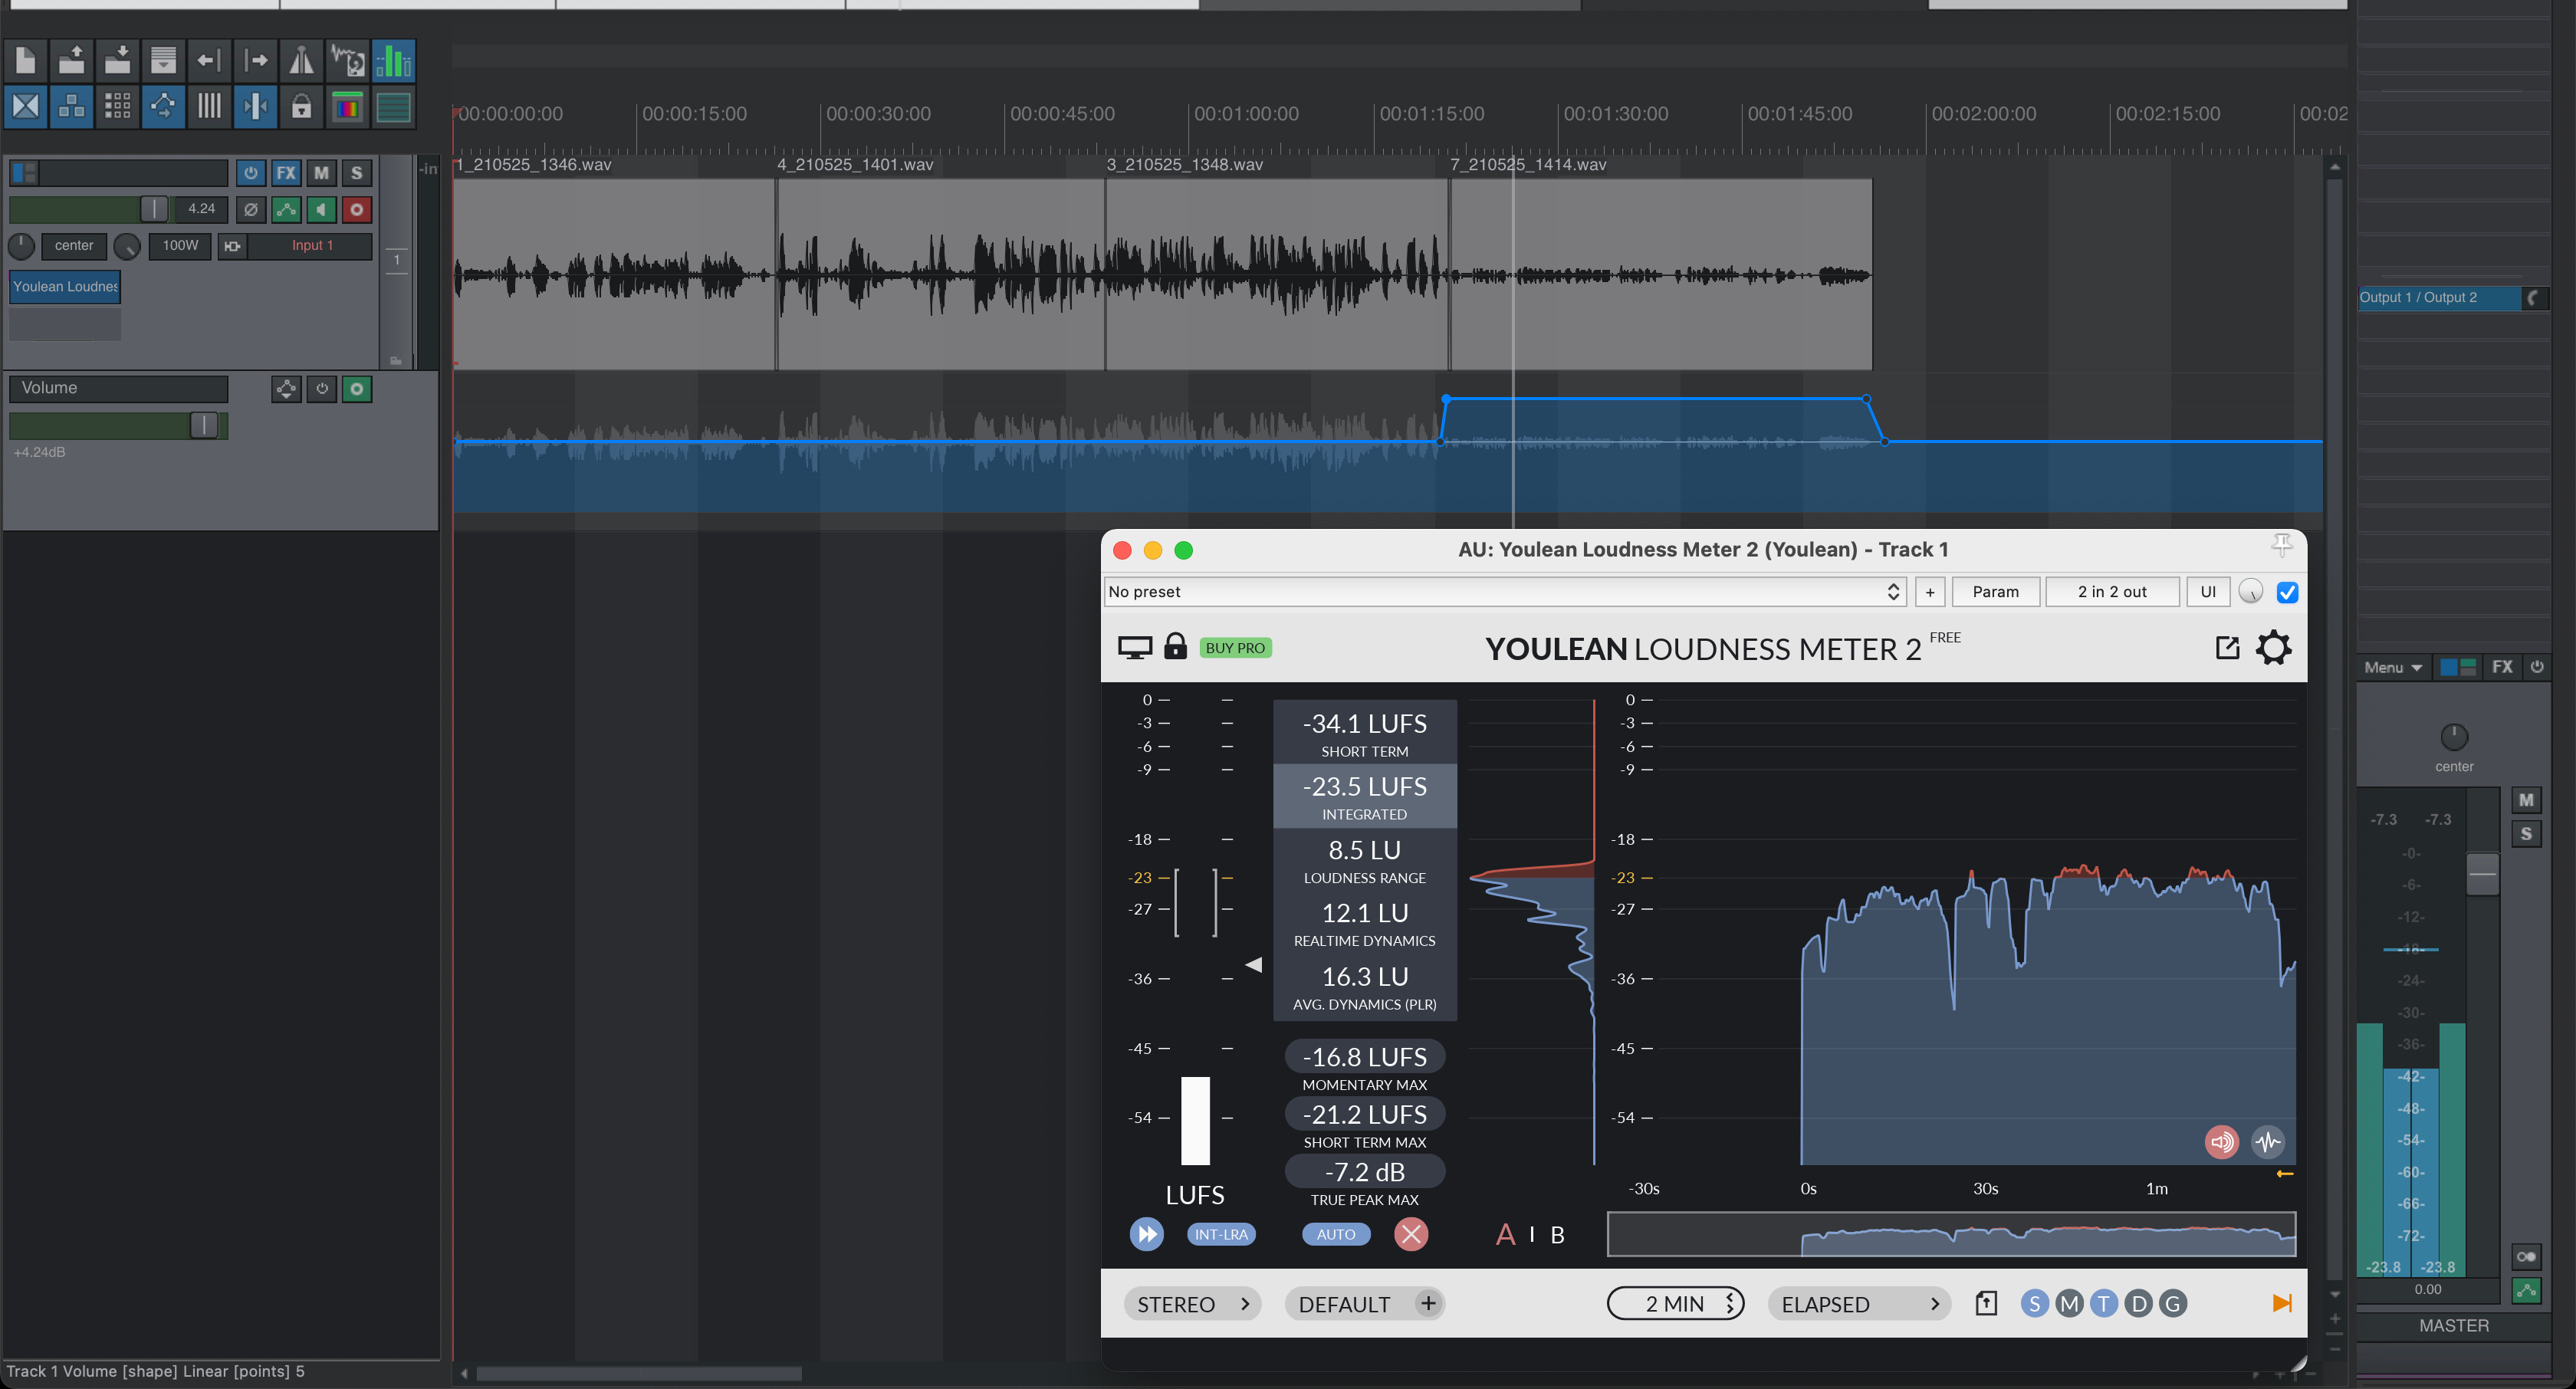
Task: Click Youlean pop-out external window icon
Action: pos(2227,648)
